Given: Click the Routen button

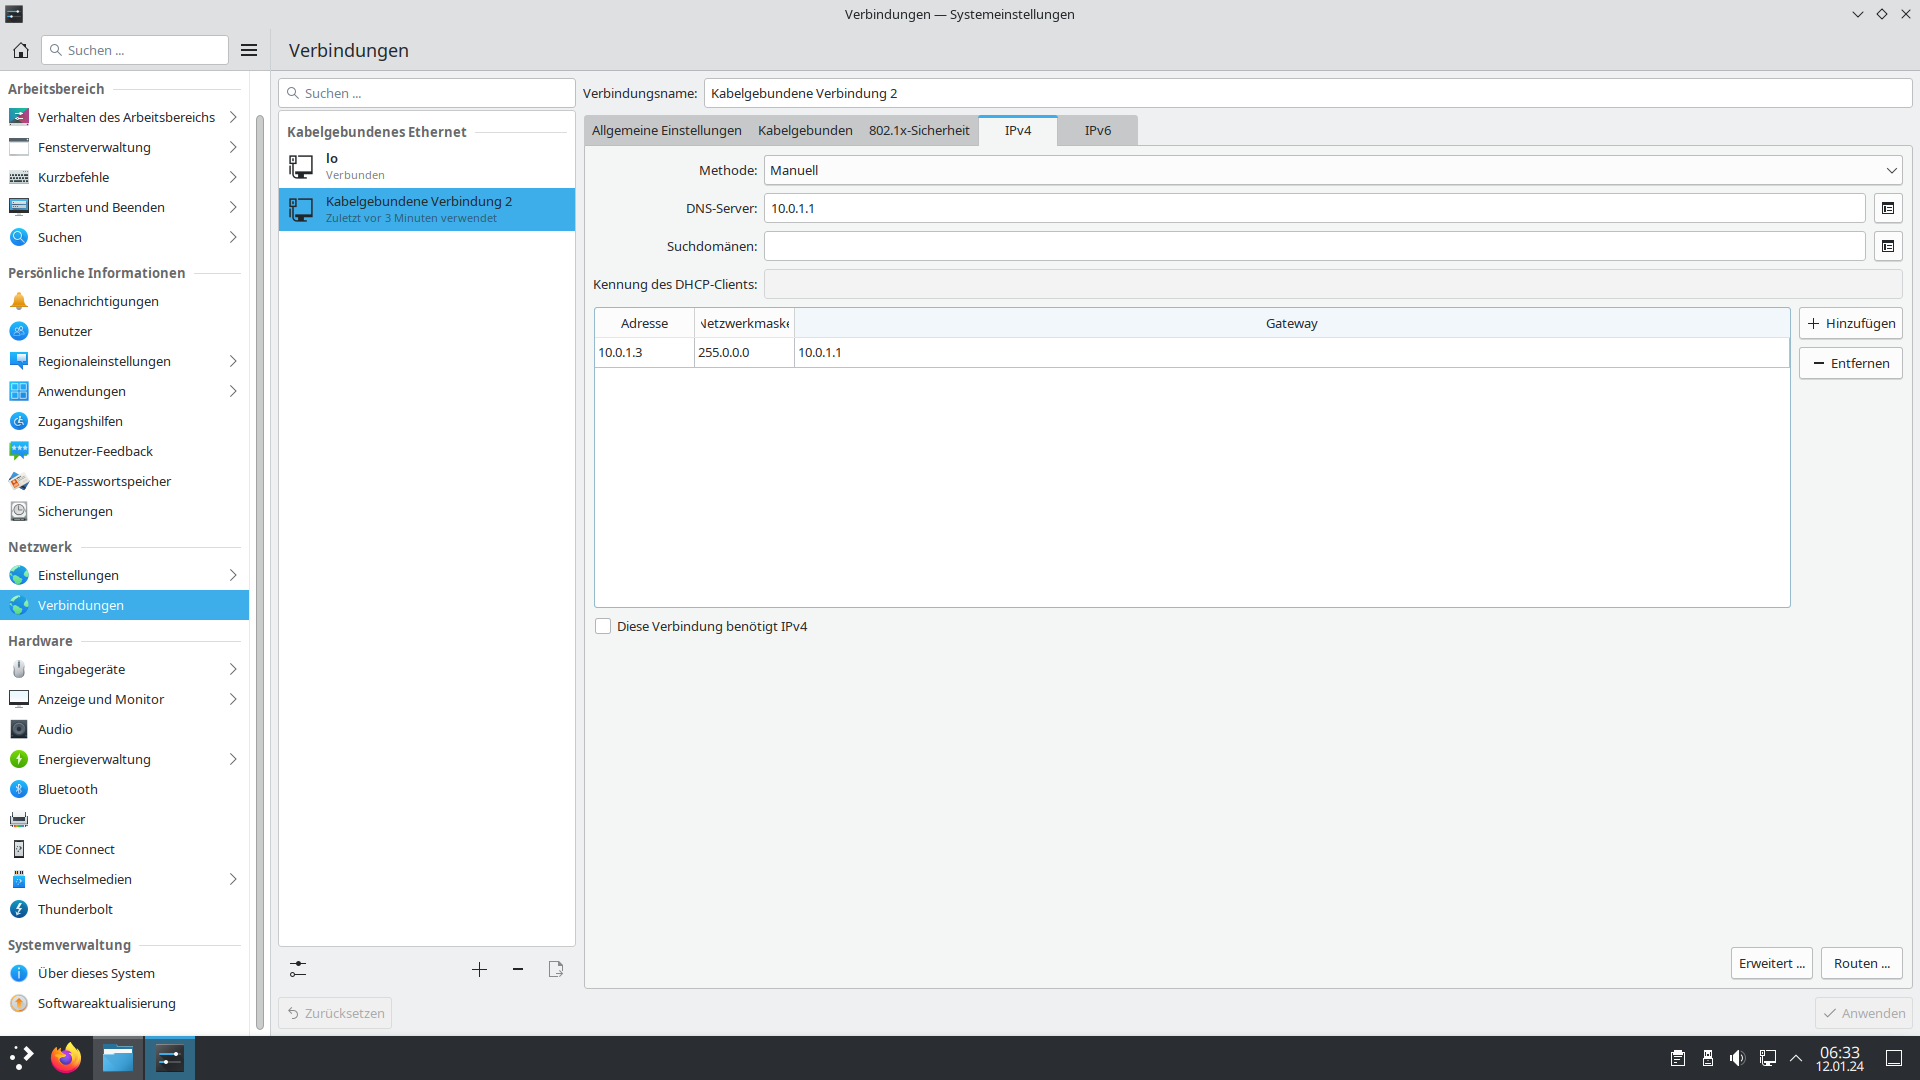Looking at the screenshot, I should [x=1861, y=963].
